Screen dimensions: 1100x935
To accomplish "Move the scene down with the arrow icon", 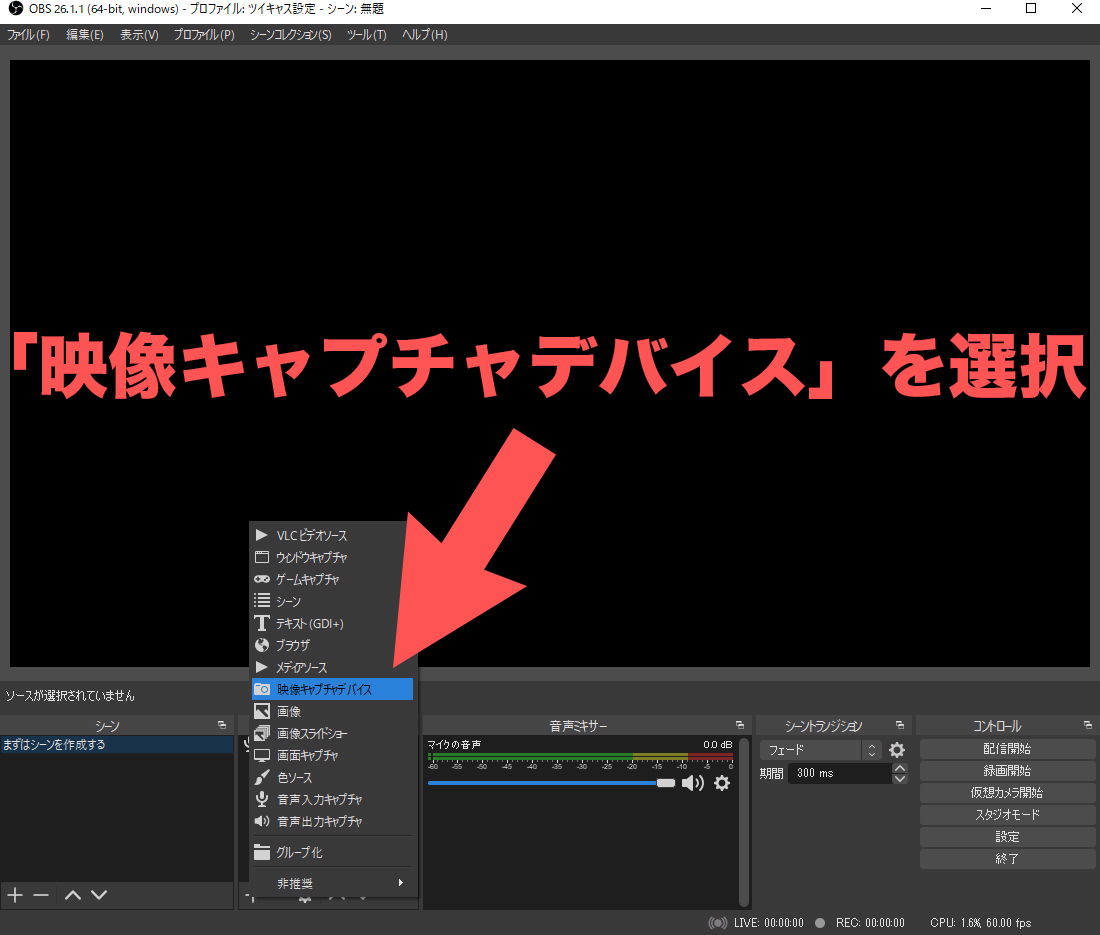I will 99,895.
